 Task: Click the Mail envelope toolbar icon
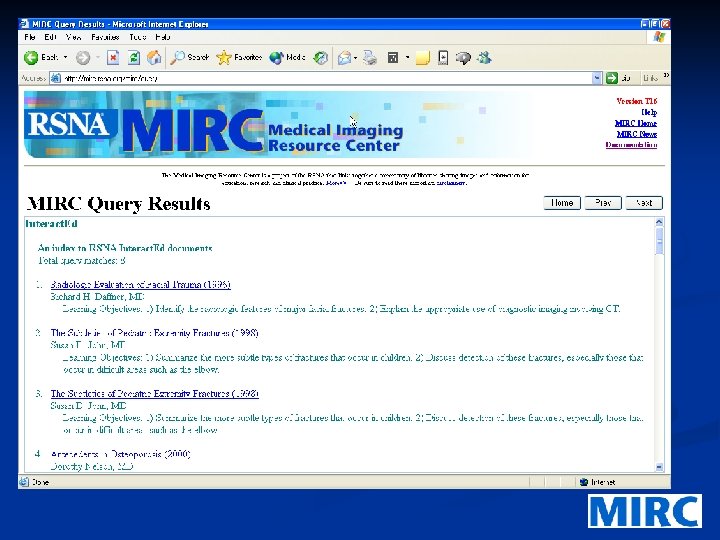coord(344,58)
